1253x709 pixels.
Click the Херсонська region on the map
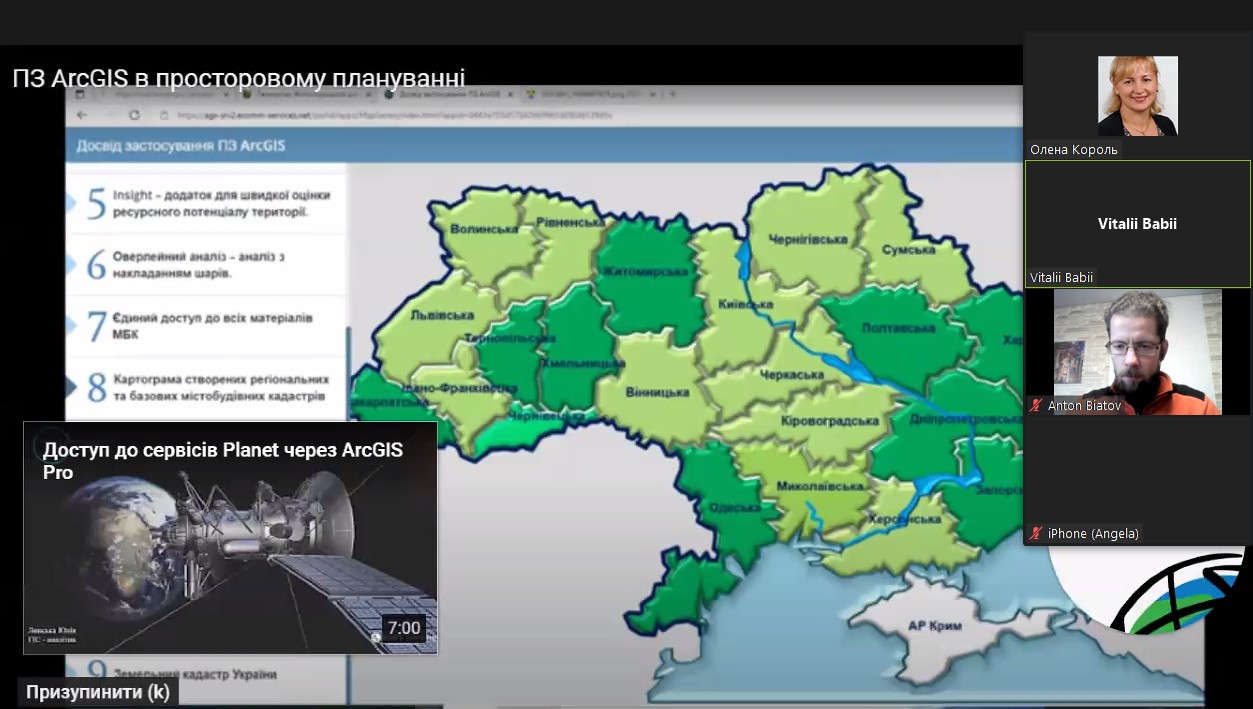(904, 519)
